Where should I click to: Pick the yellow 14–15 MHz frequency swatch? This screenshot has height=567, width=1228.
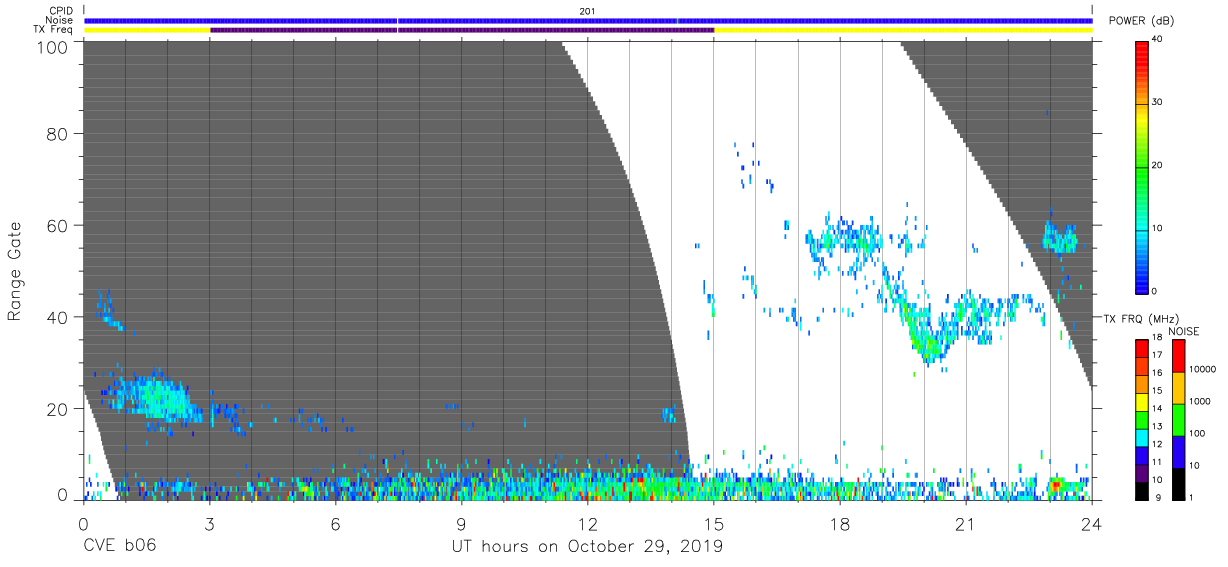pos(1142,400)
